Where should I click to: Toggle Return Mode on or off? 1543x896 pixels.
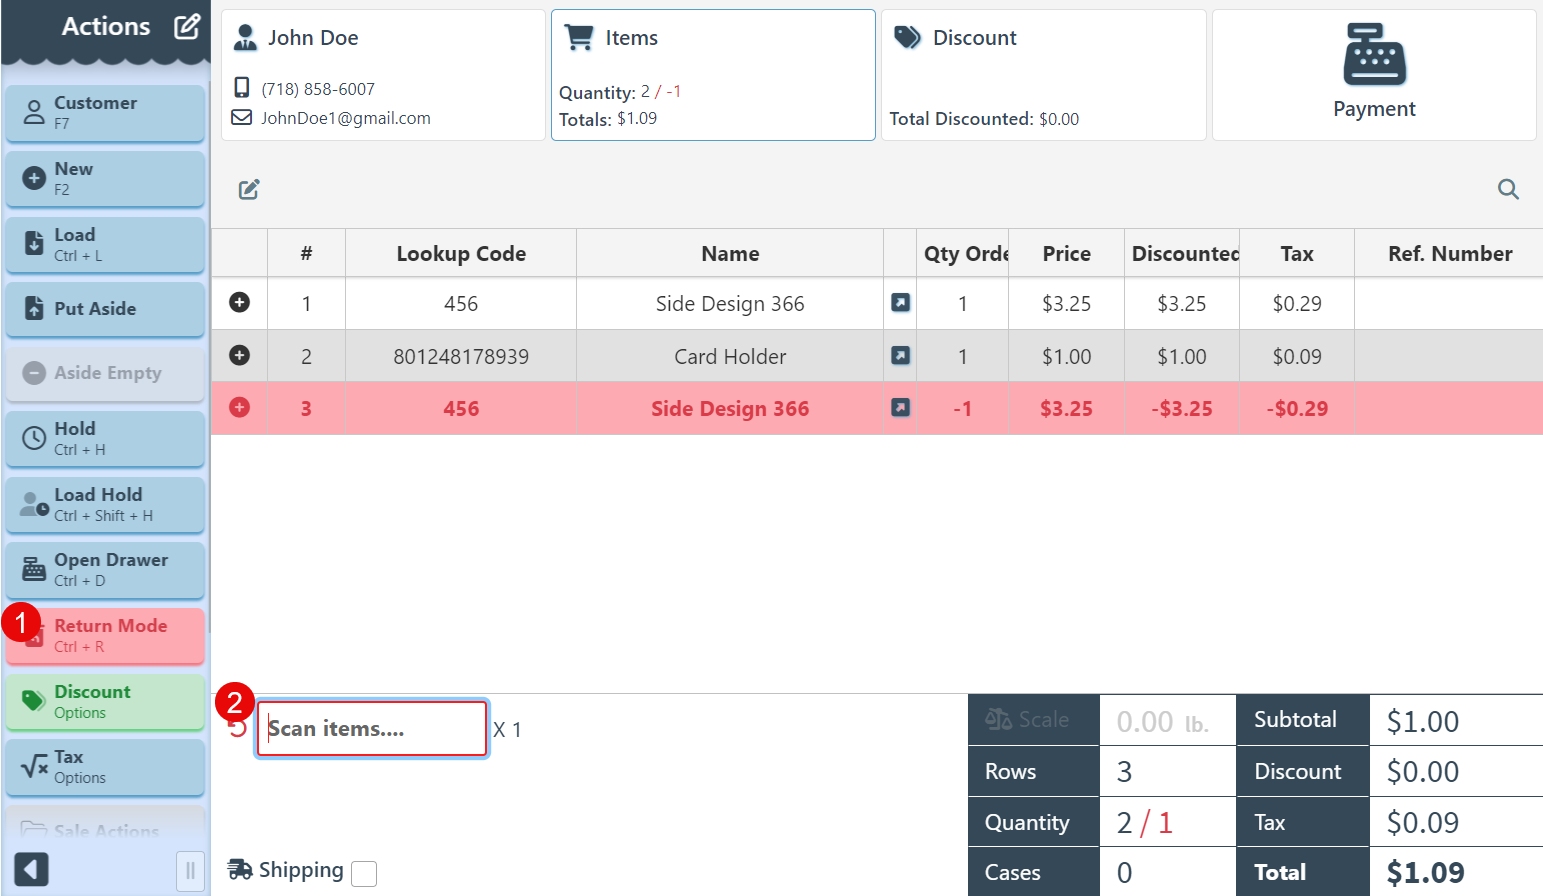[106, 636]
